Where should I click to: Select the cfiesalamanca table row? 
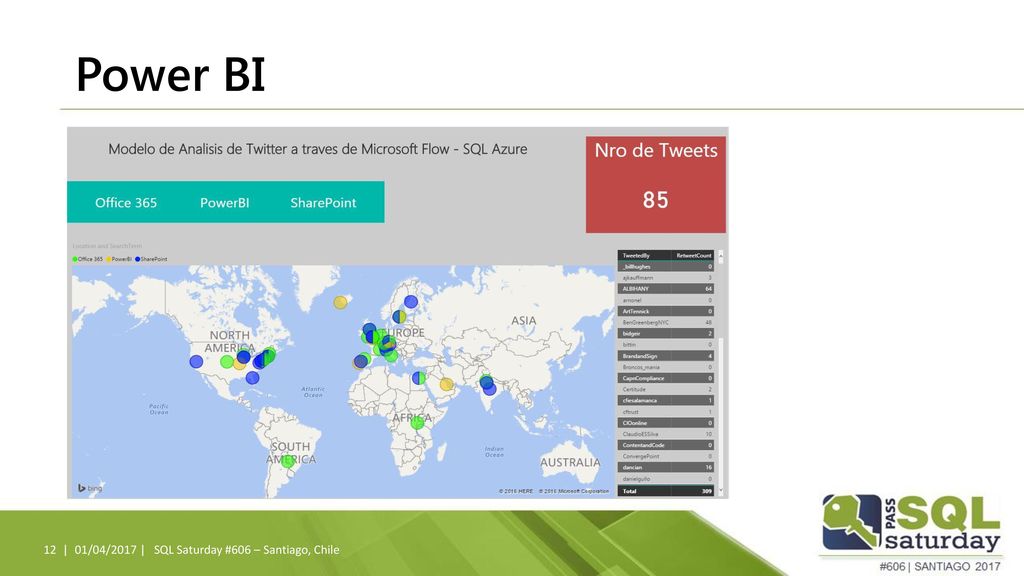point(666,400)
